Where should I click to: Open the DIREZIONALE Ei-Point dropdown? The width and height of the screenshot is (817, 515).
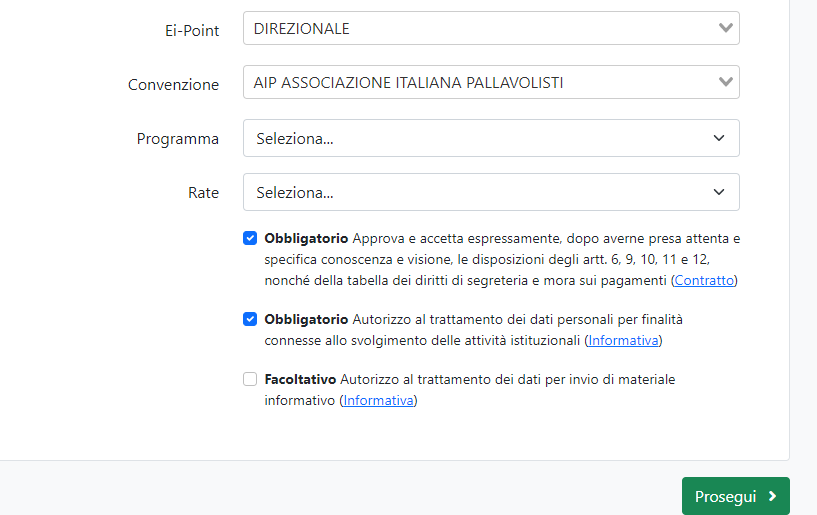[x=491, y=28]
